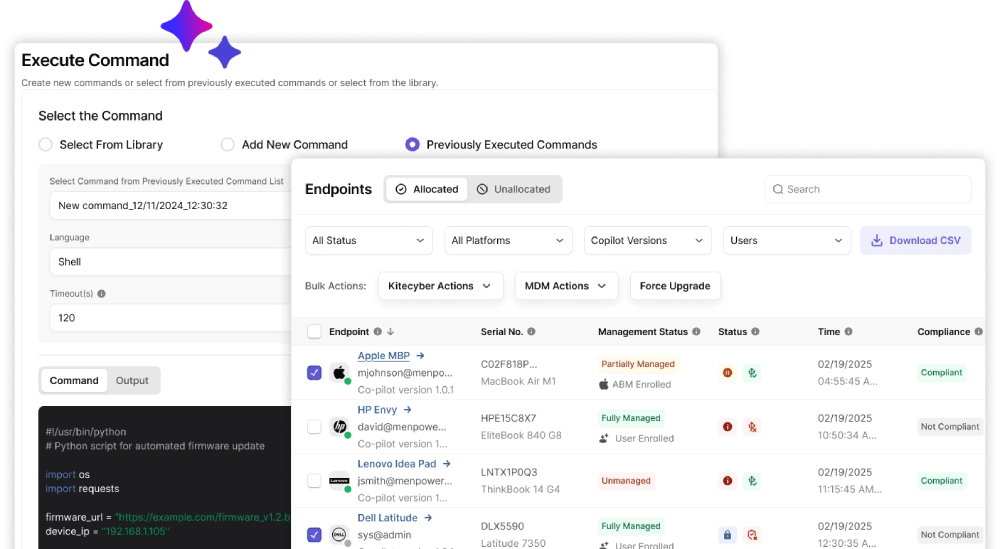The image size is (1000, 549).
Task: Click the Status column info icon
Action: pyautogui.click(x=755, y=332)
